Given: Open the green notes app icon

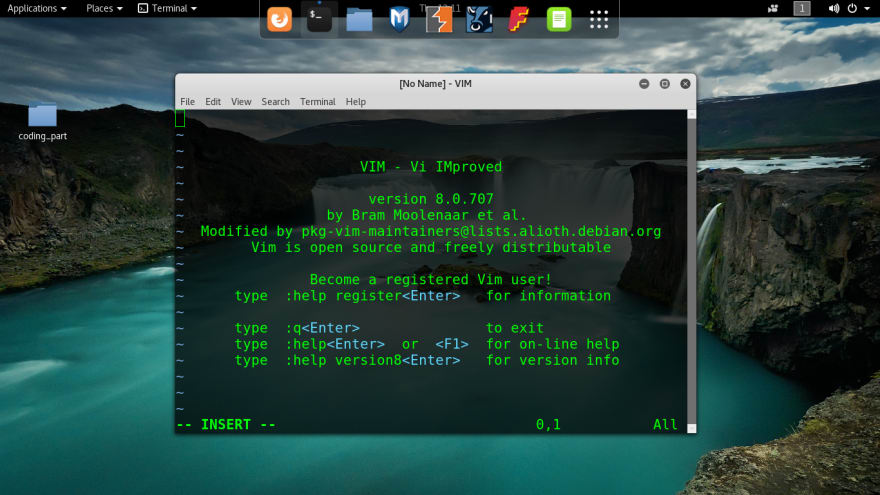Looking at the screenshot, I should pos(559,20).
